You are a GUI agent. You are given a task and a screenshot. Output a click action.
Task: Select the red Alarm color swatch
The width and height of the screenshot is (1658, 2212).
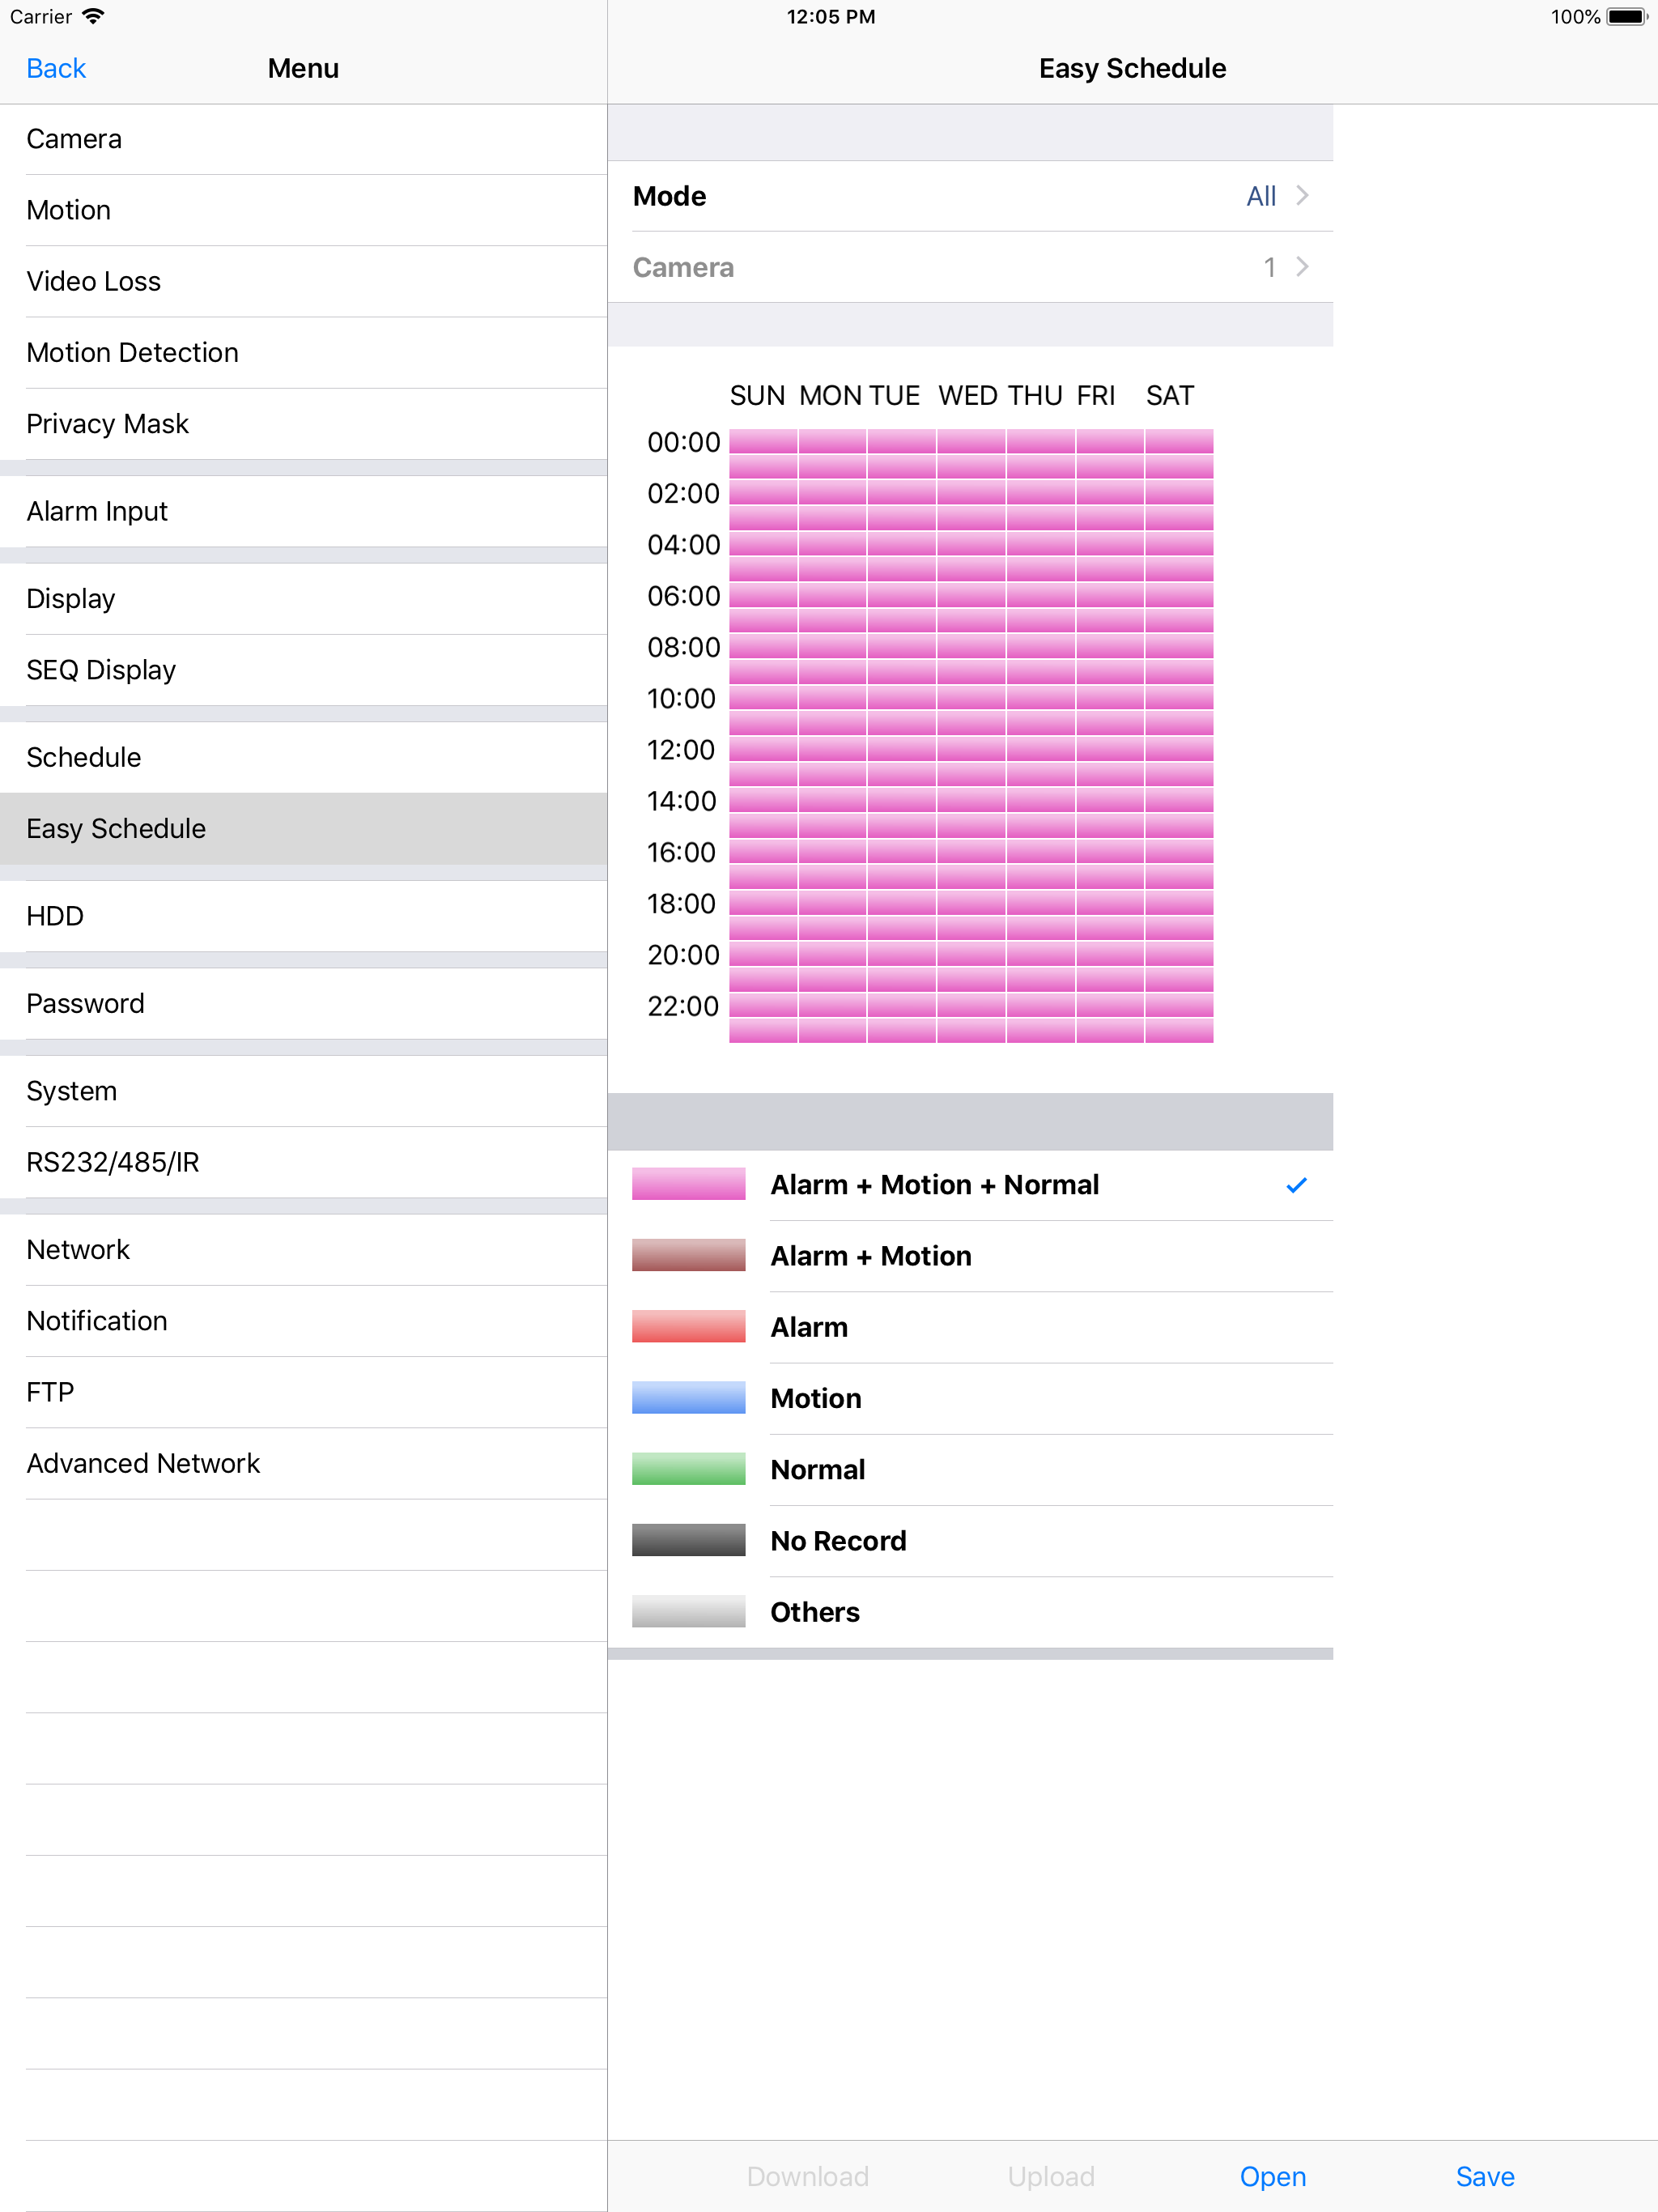point(688,1326)
